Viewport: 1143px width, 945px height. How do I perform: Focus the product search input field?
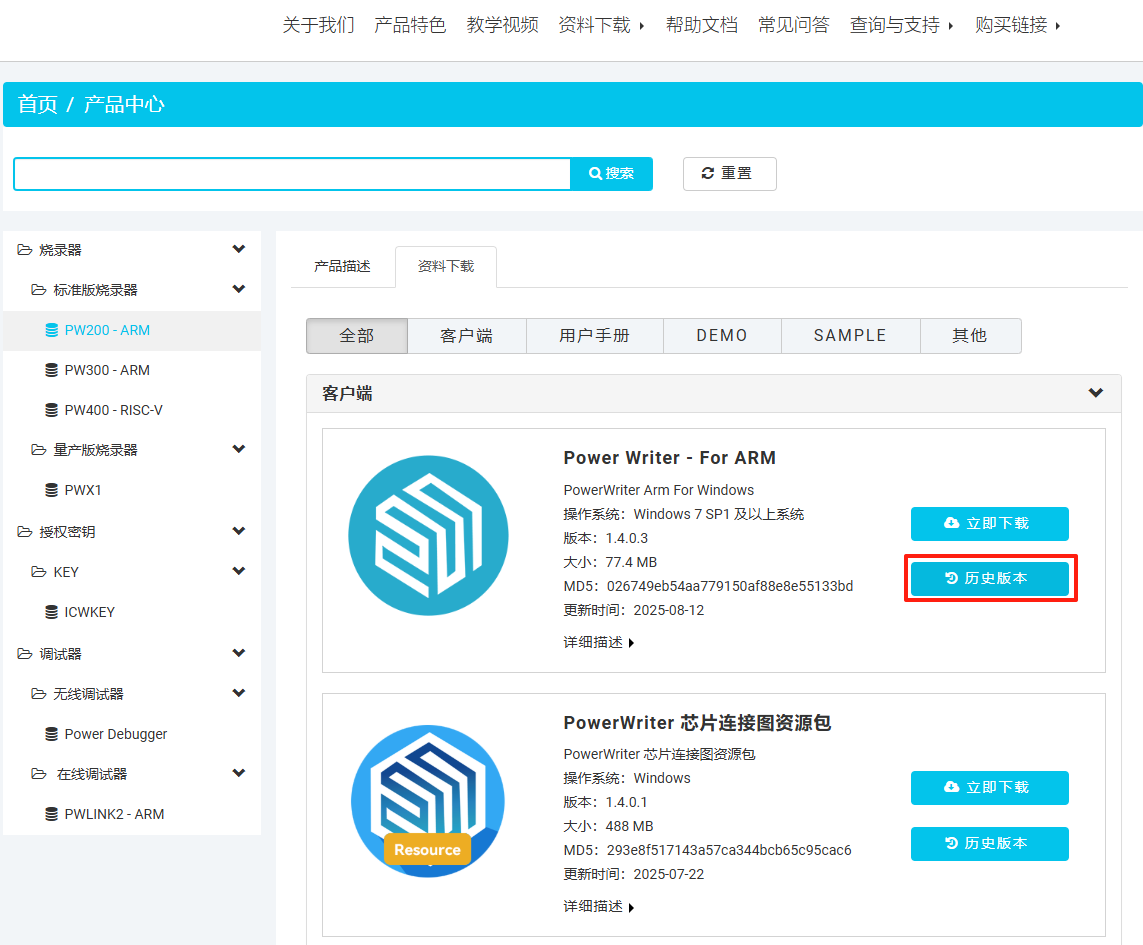[292, 174]
